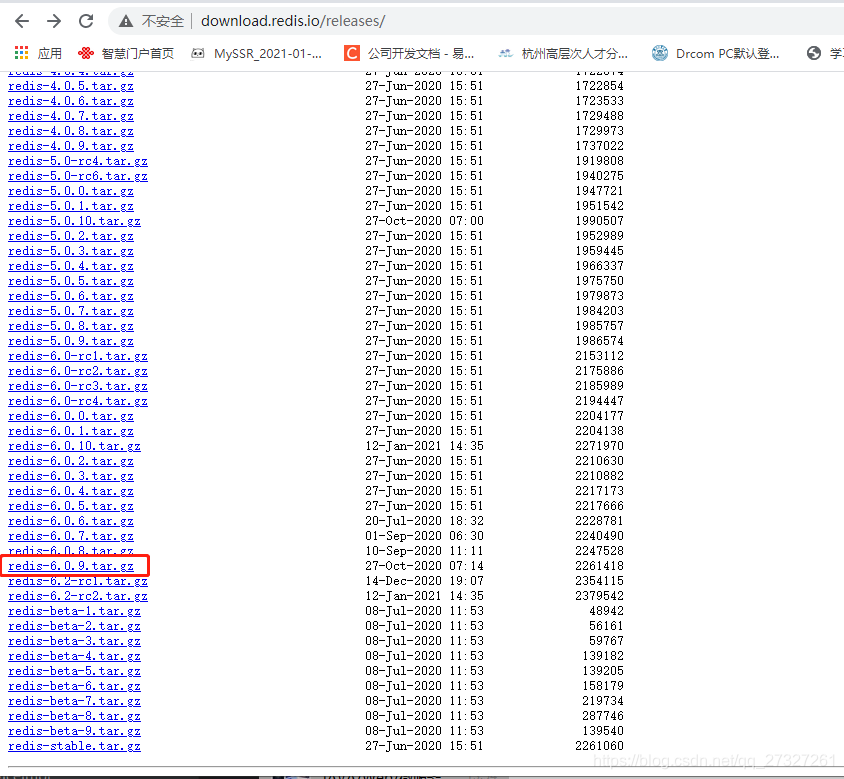Open the 公司开发文档 bookmark
The height and width of the screenshot is (779, 844).
409,53
